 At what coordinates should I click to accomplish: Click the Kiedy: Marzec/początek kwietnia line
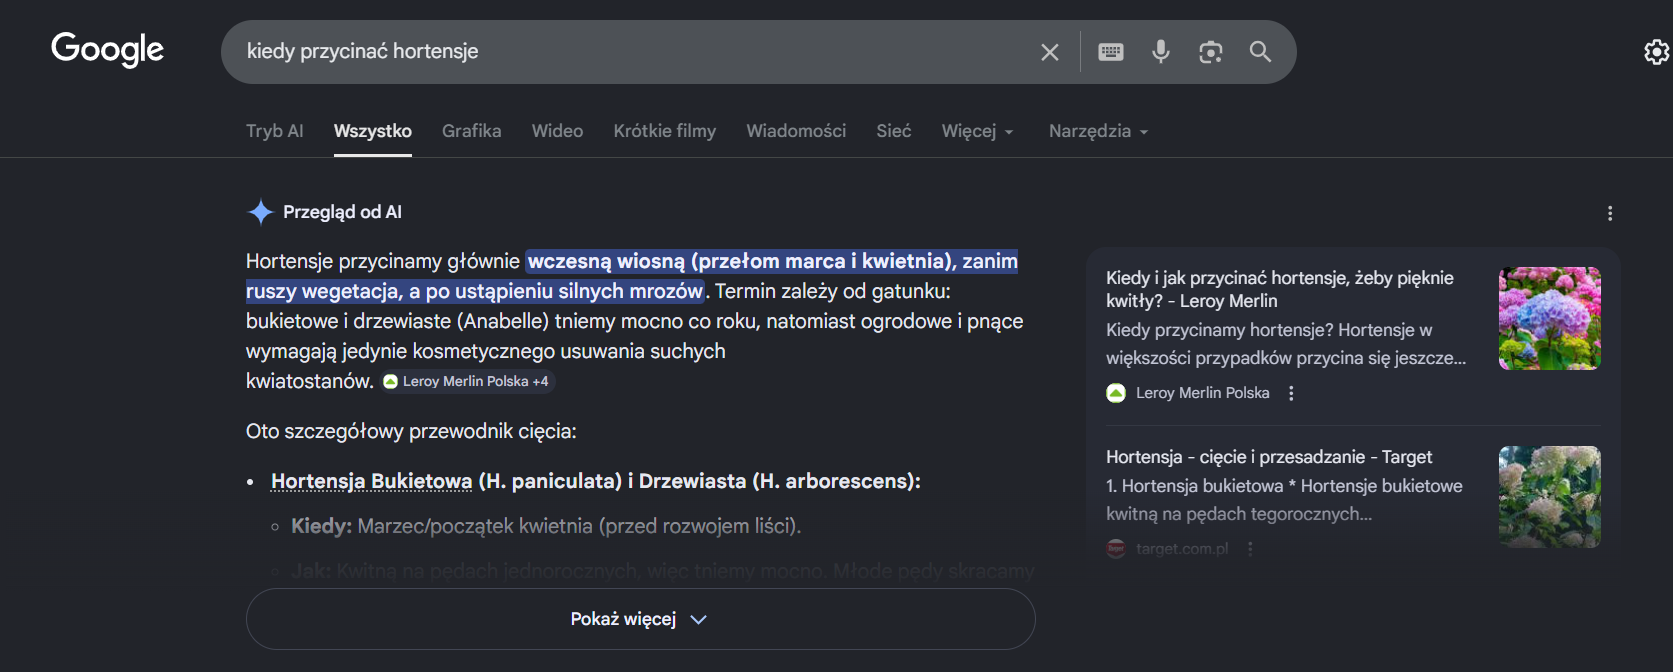(546, 526)
